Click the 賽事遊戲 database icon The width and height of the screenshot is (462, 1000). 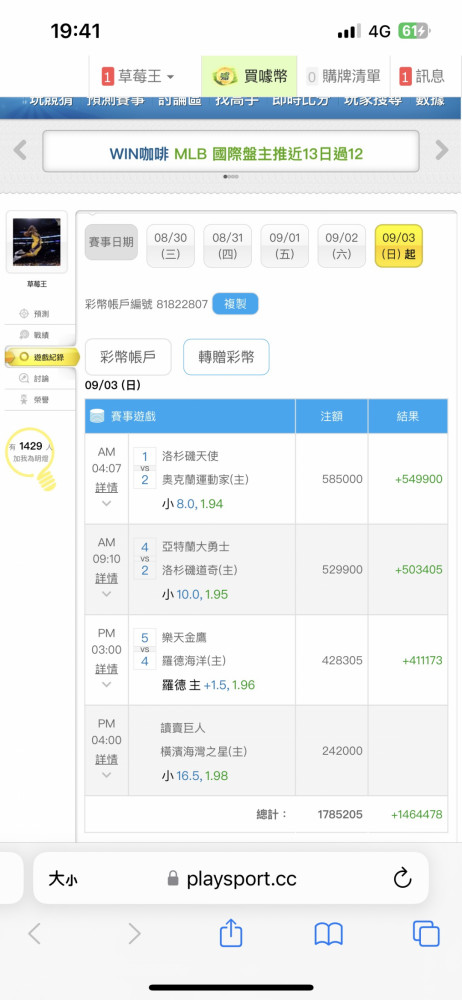pos(97,416)
